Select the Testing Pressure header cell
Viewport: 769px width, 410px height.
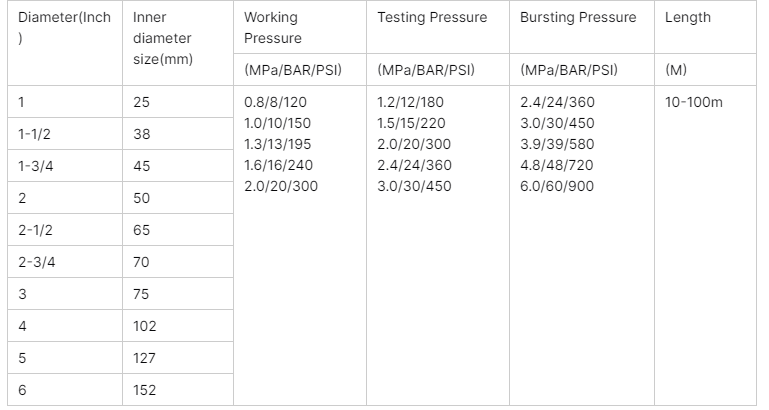[437, 27]
